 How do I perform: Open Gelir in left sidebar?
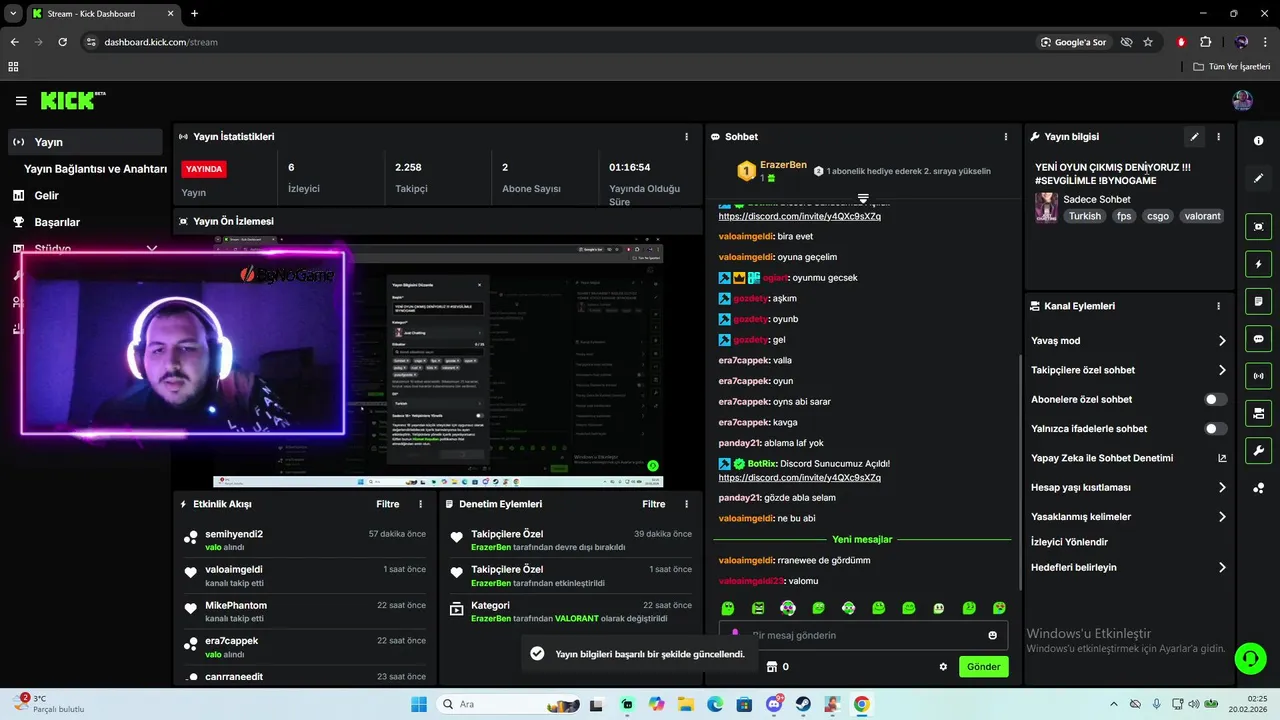(46, 196)
